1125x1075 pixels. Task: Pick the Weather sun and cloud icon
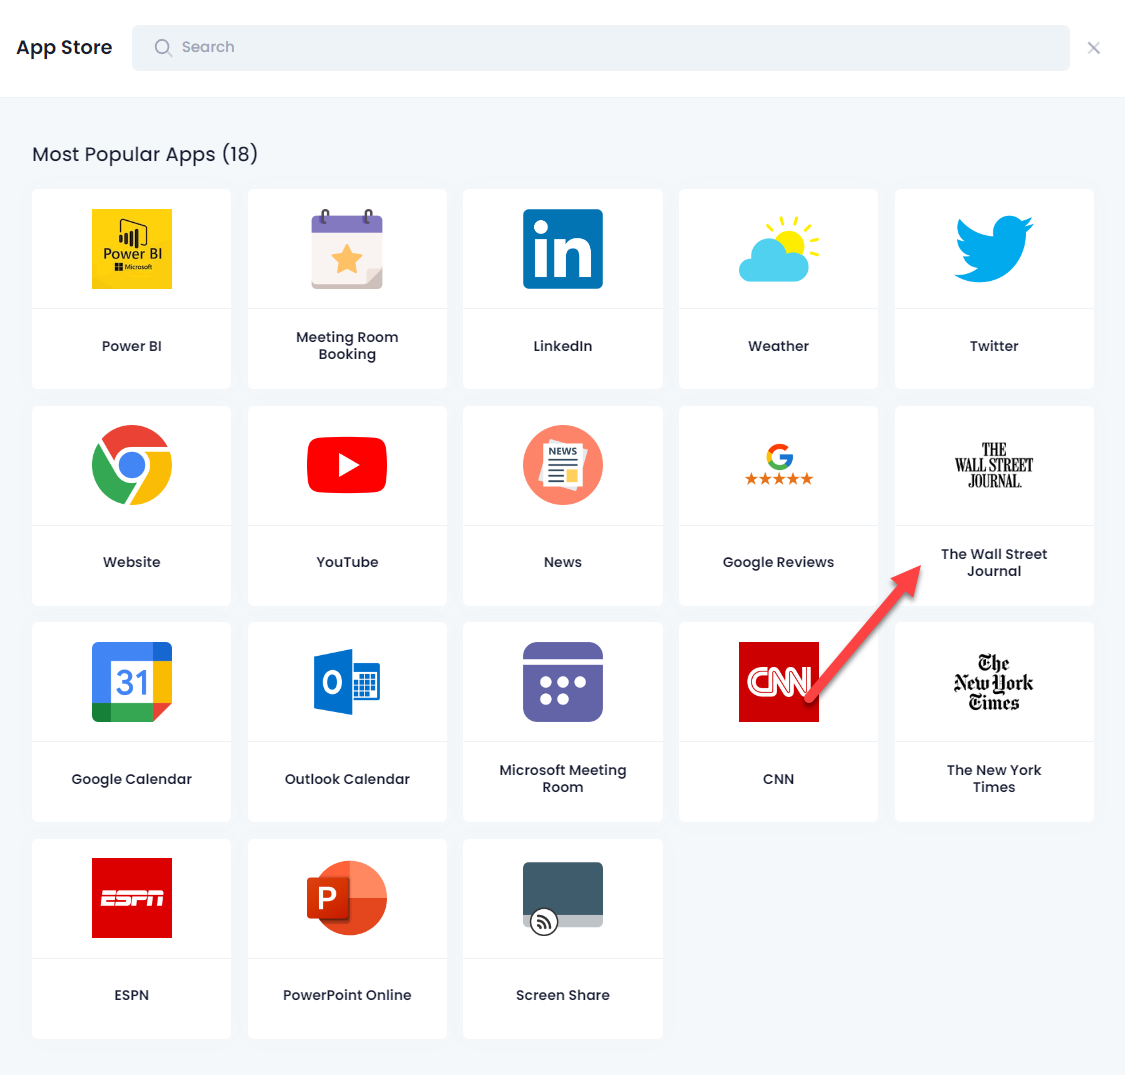pos(778,249)
